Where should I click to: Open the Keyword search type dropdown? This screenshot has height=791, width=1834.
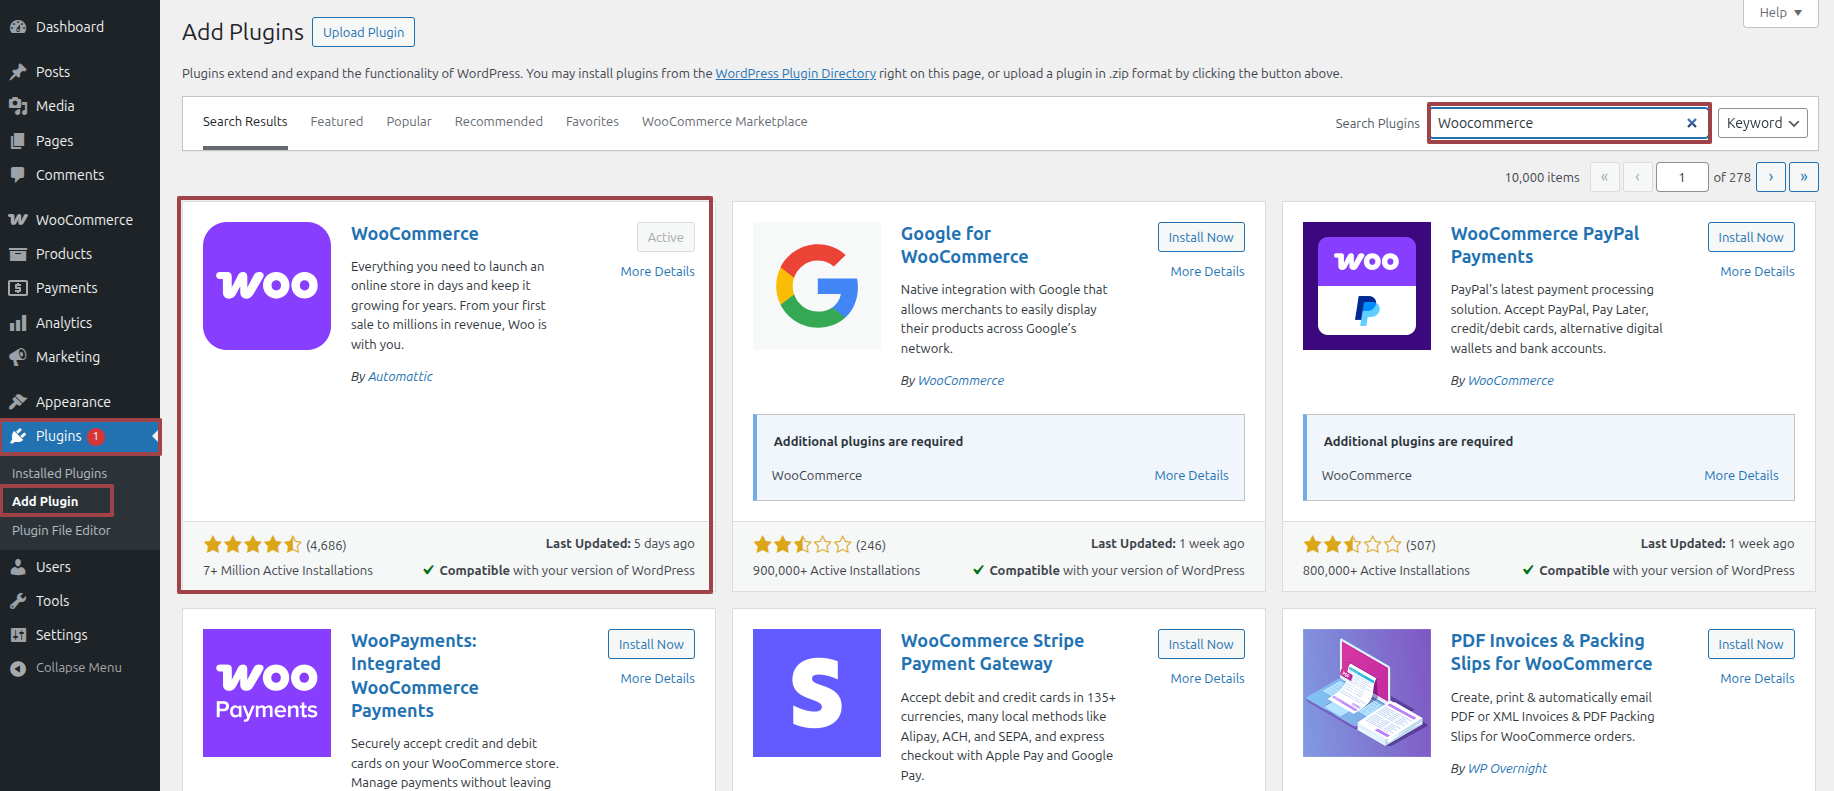coord(1762,123)
